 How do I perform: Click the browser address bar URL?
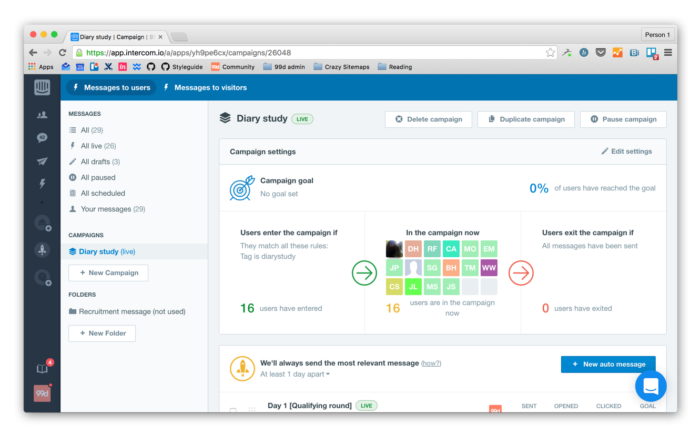tap(300, 52)
